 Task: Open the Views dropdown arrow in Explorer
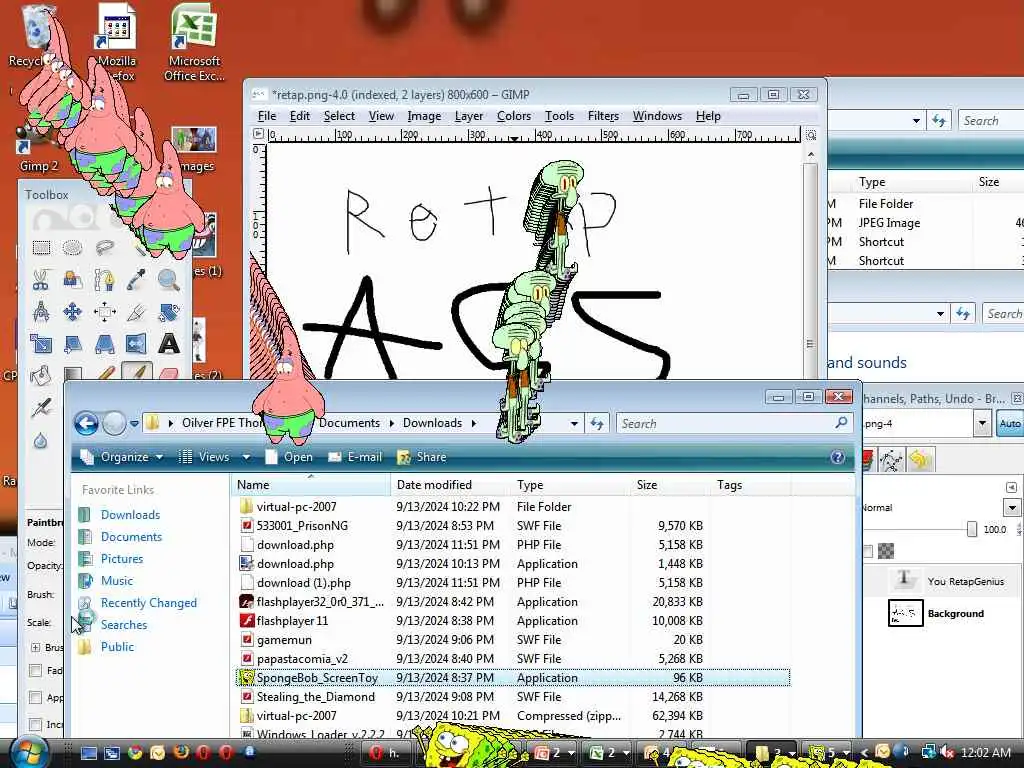click(x=246, y=457)
